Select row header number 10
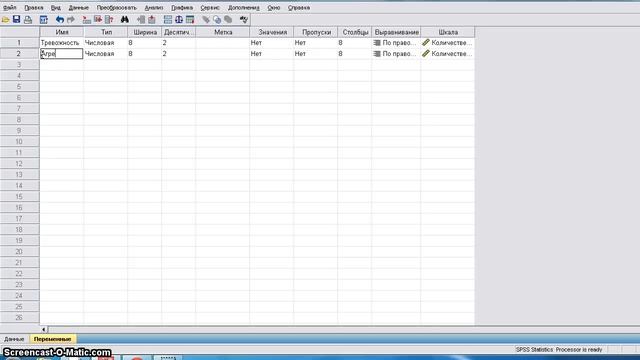640x360 pixels. 20,142
